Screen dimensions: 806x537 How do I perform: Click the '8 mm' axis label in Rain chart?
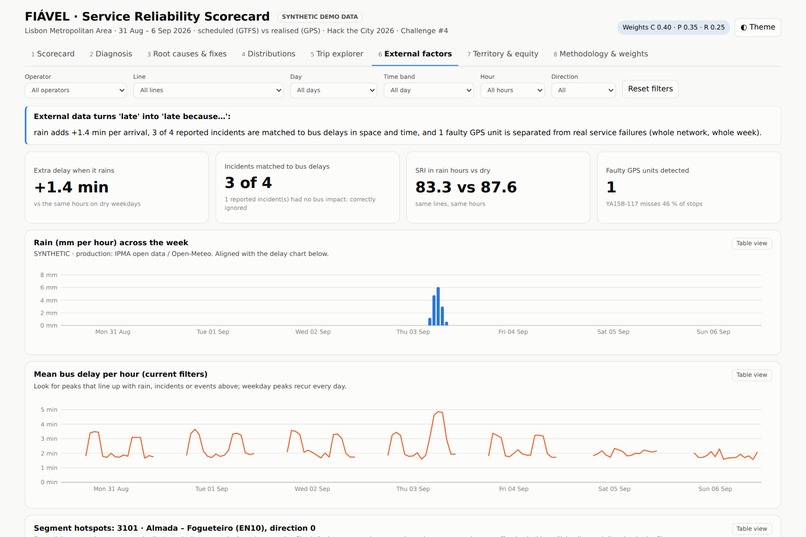[x=49, y=275]
